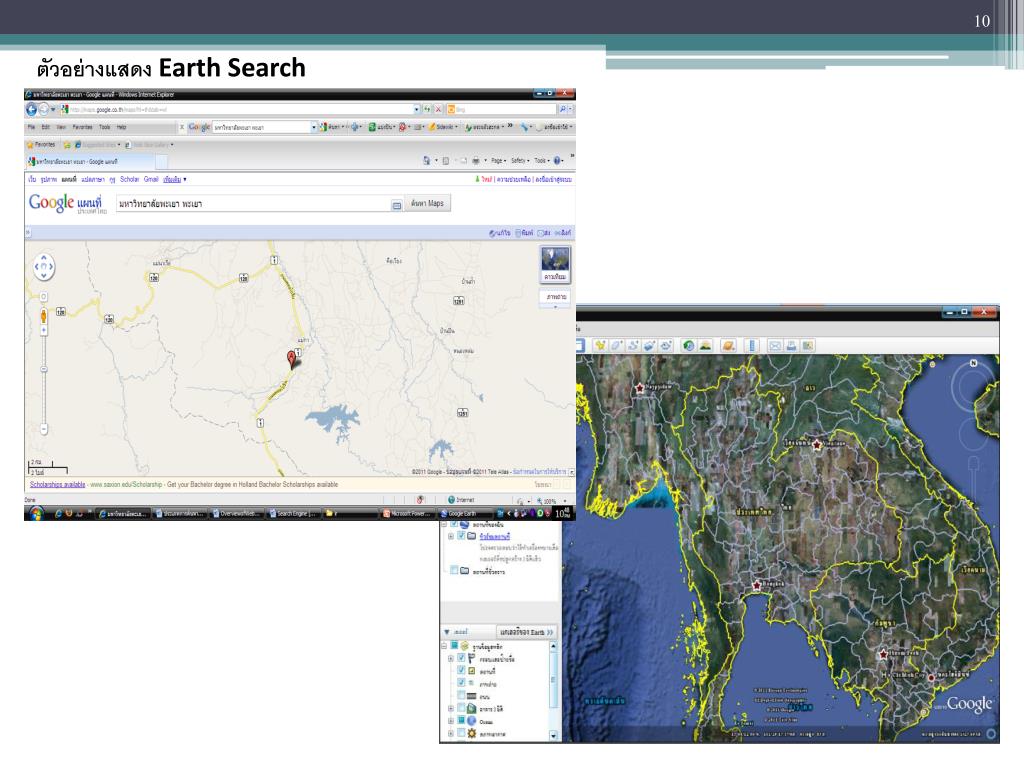
Task: Toggle the Borders and Labels layer checkbox
Action: pos(461,658)
